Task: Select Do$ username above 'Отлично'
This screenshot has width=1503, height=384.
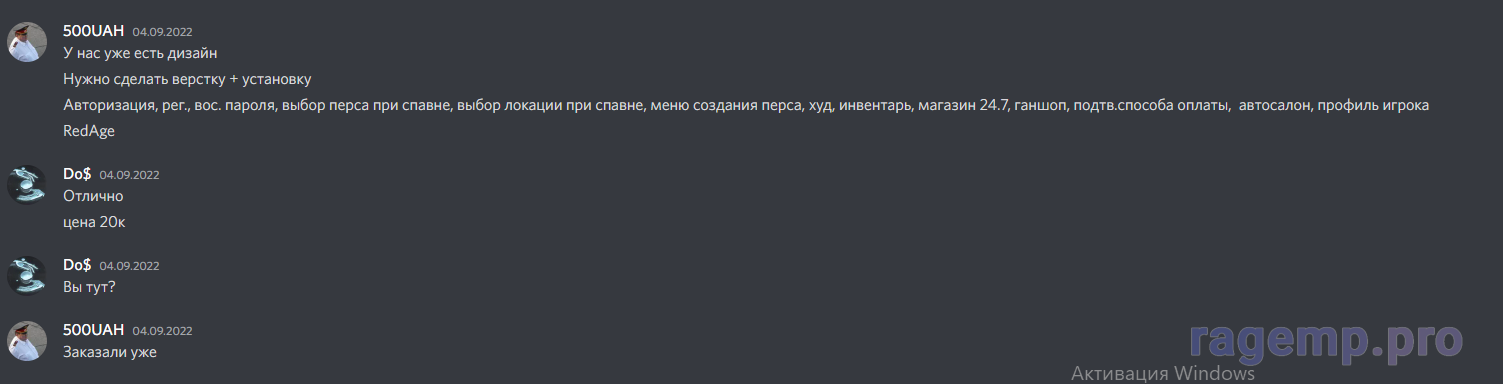Action: 77,174
